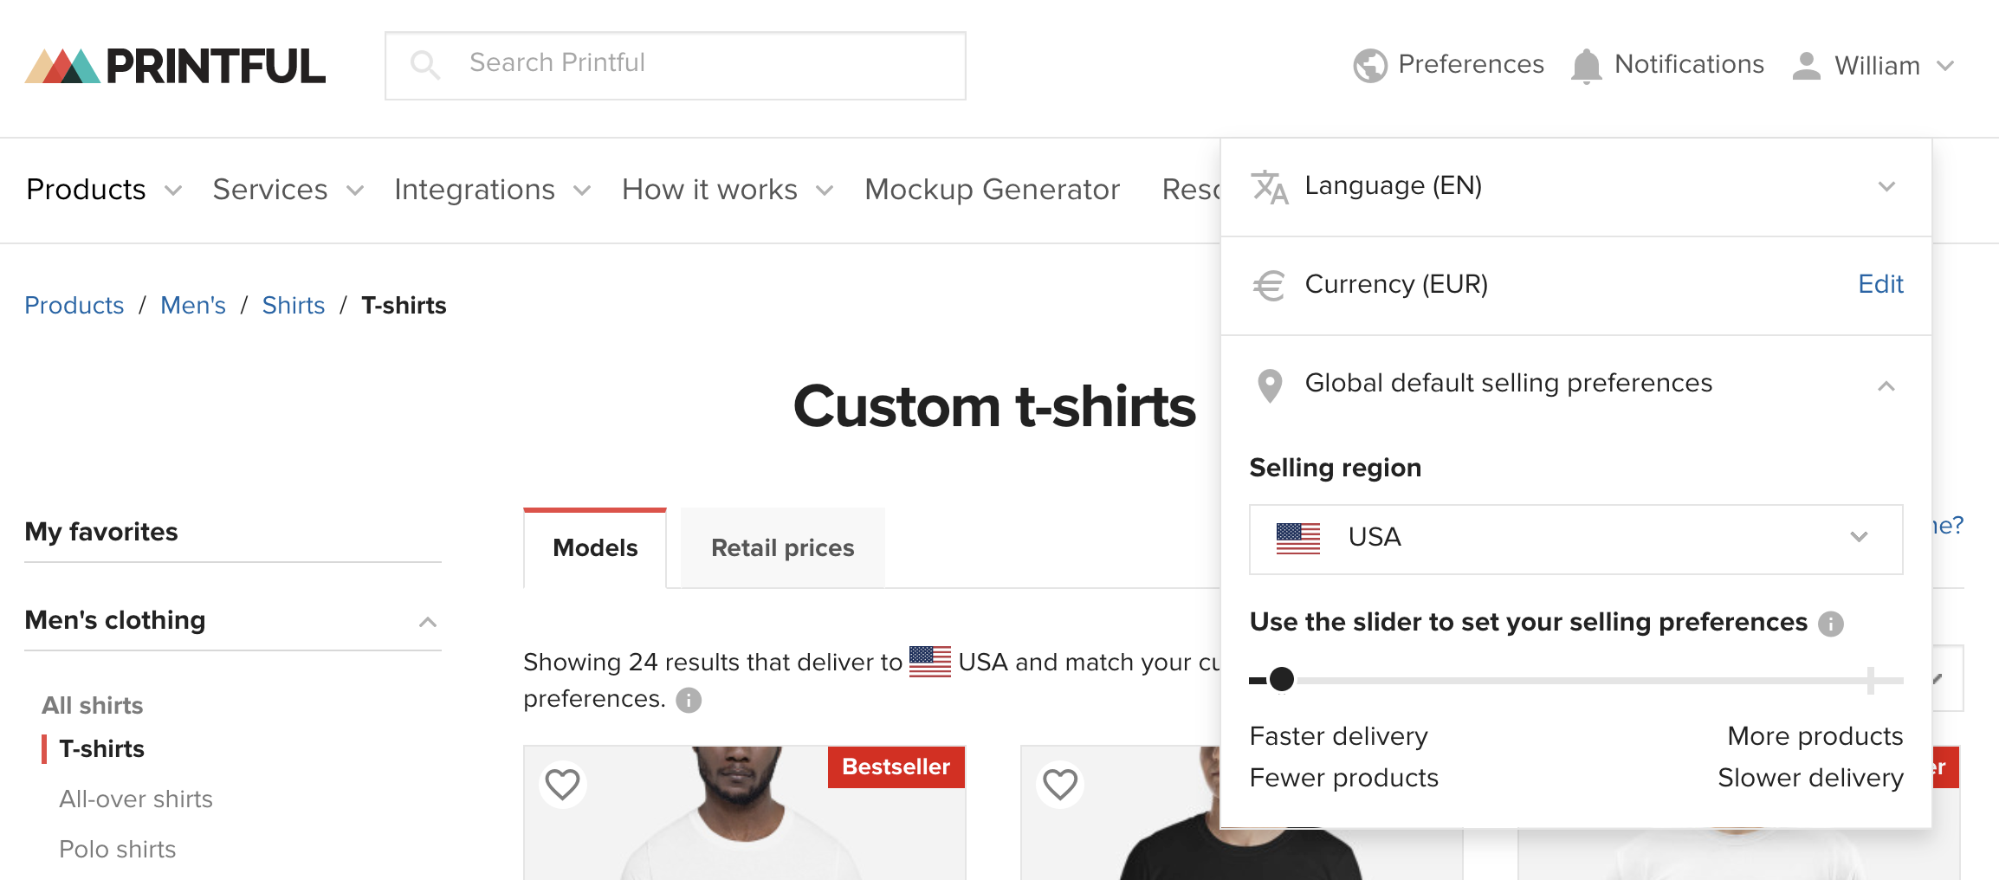Switch to the Retail prices tab
The height and width of the screenshot is (880, 1999).
pos(783,548)
